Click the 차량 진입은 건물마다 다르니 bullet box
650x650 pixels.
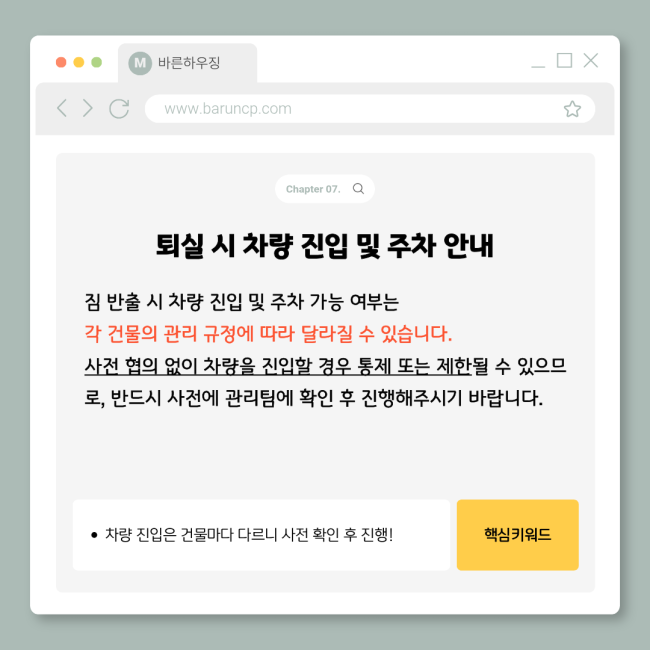pyautogui.click(x=261, y=535)
